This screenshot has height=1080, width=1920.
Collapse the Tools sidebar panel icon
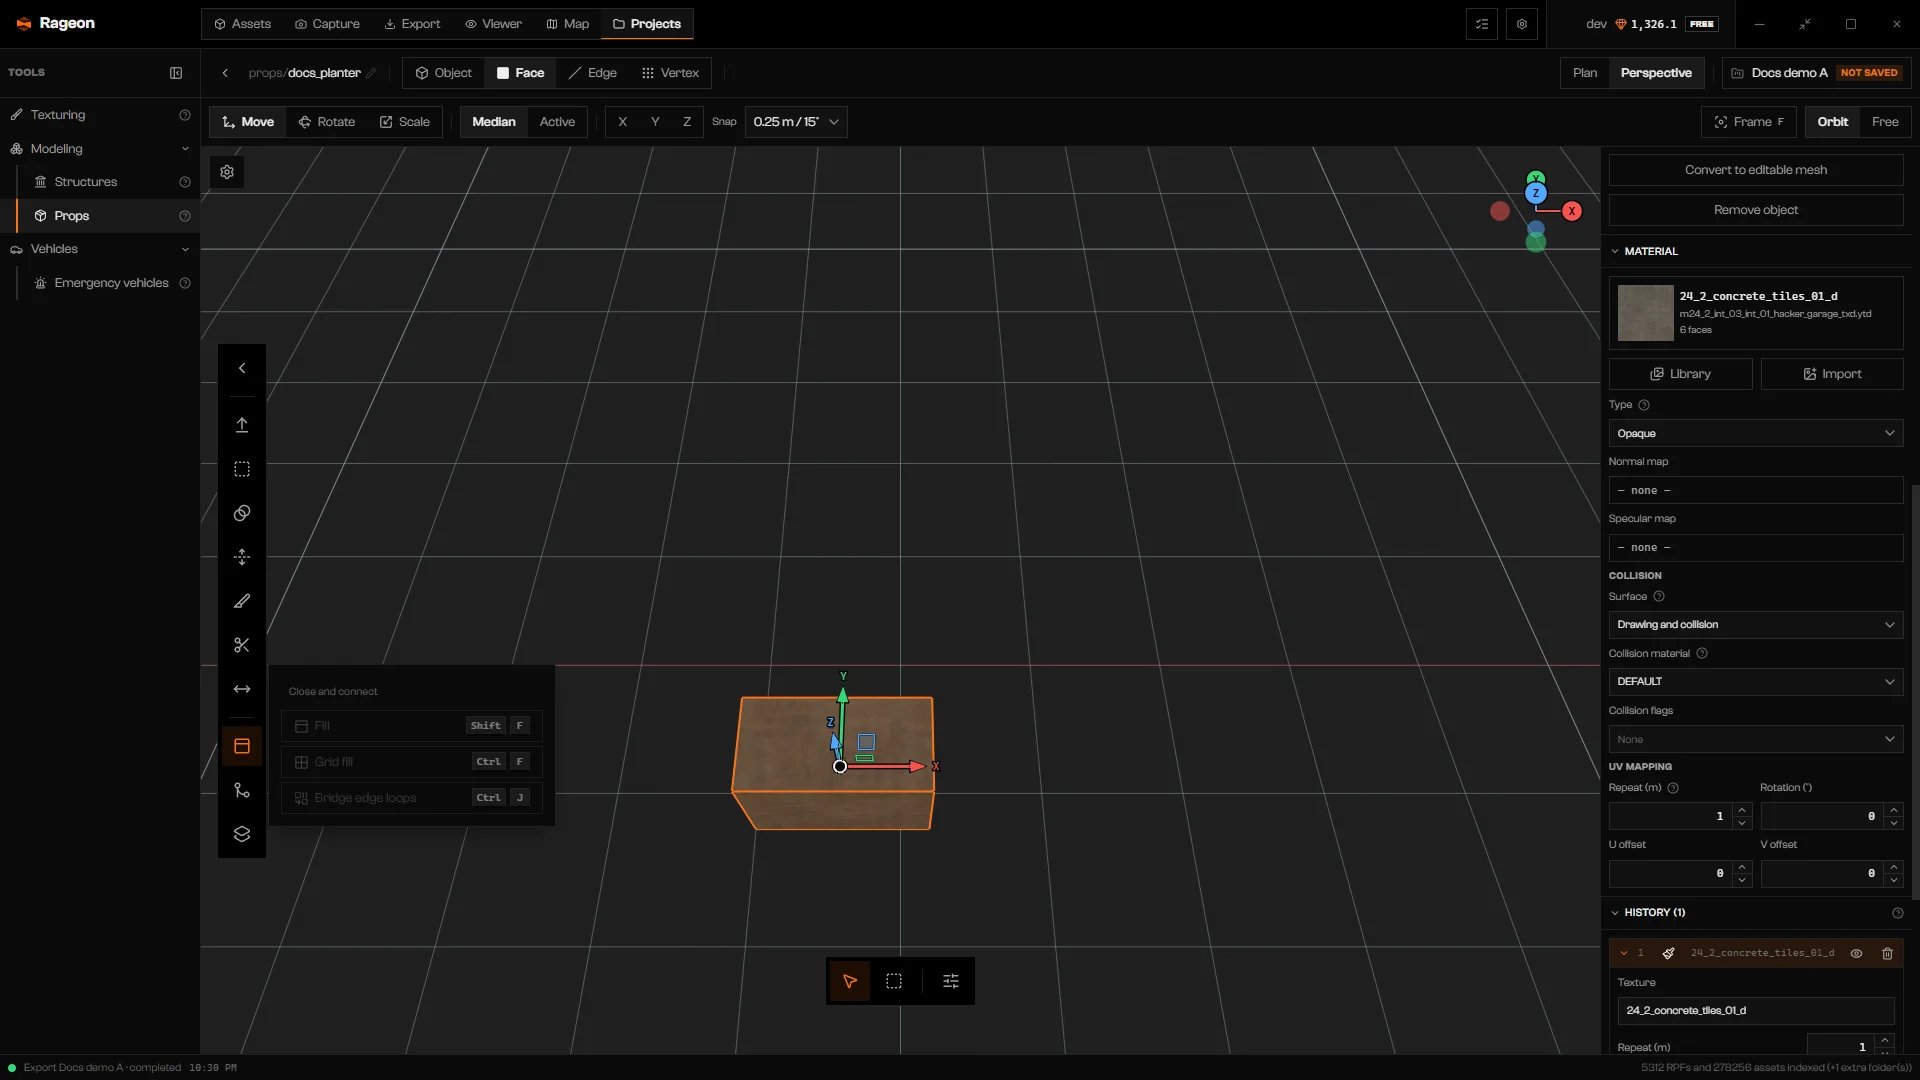click(176, 73)
